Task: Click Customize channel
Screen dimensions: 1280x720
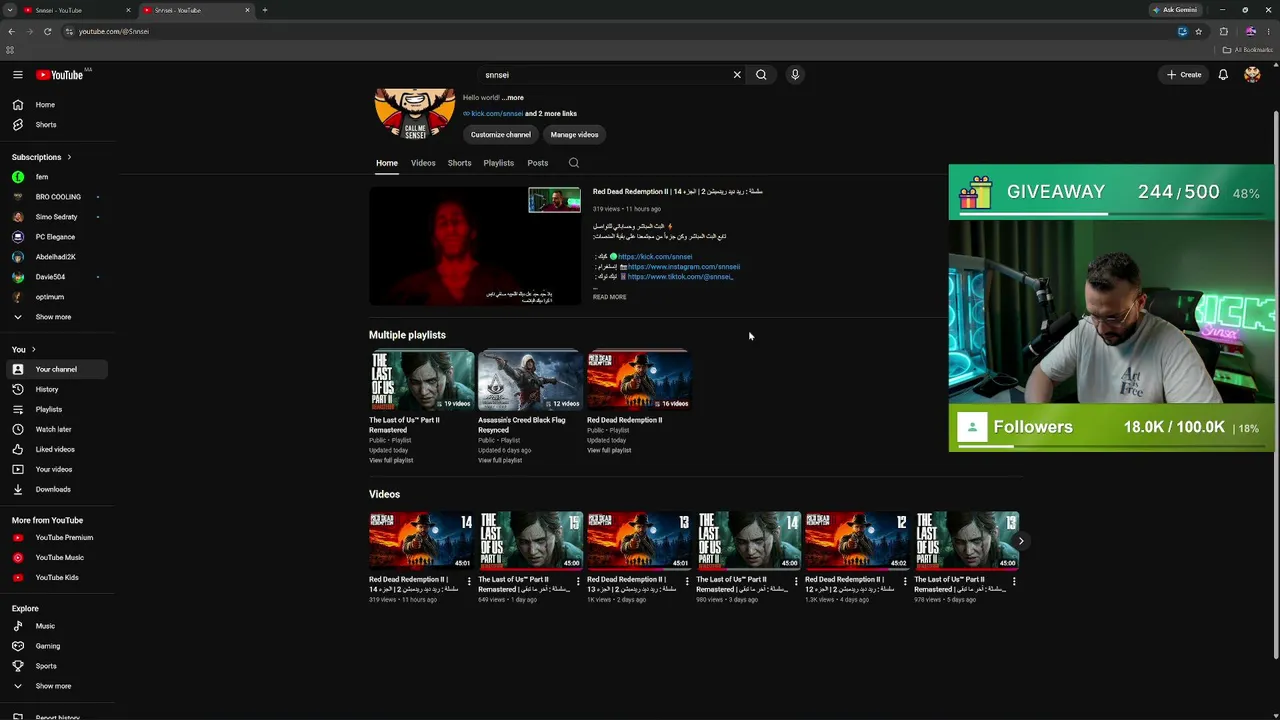Action: click(501, 134)
